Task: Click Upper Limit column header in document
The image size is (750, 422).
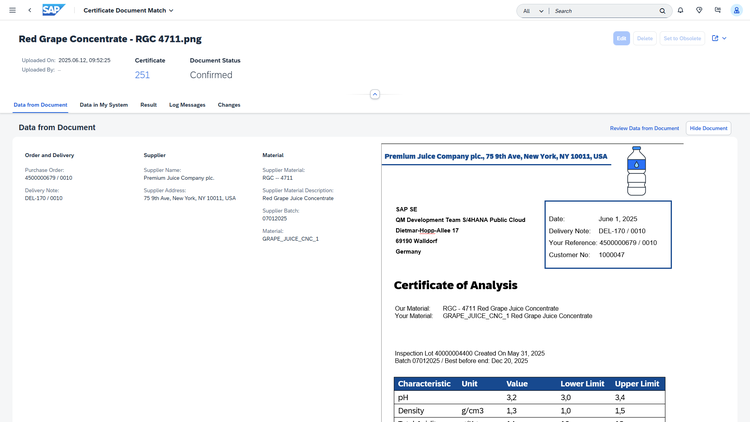Action: pyautogui.click(x=637, y=384)
